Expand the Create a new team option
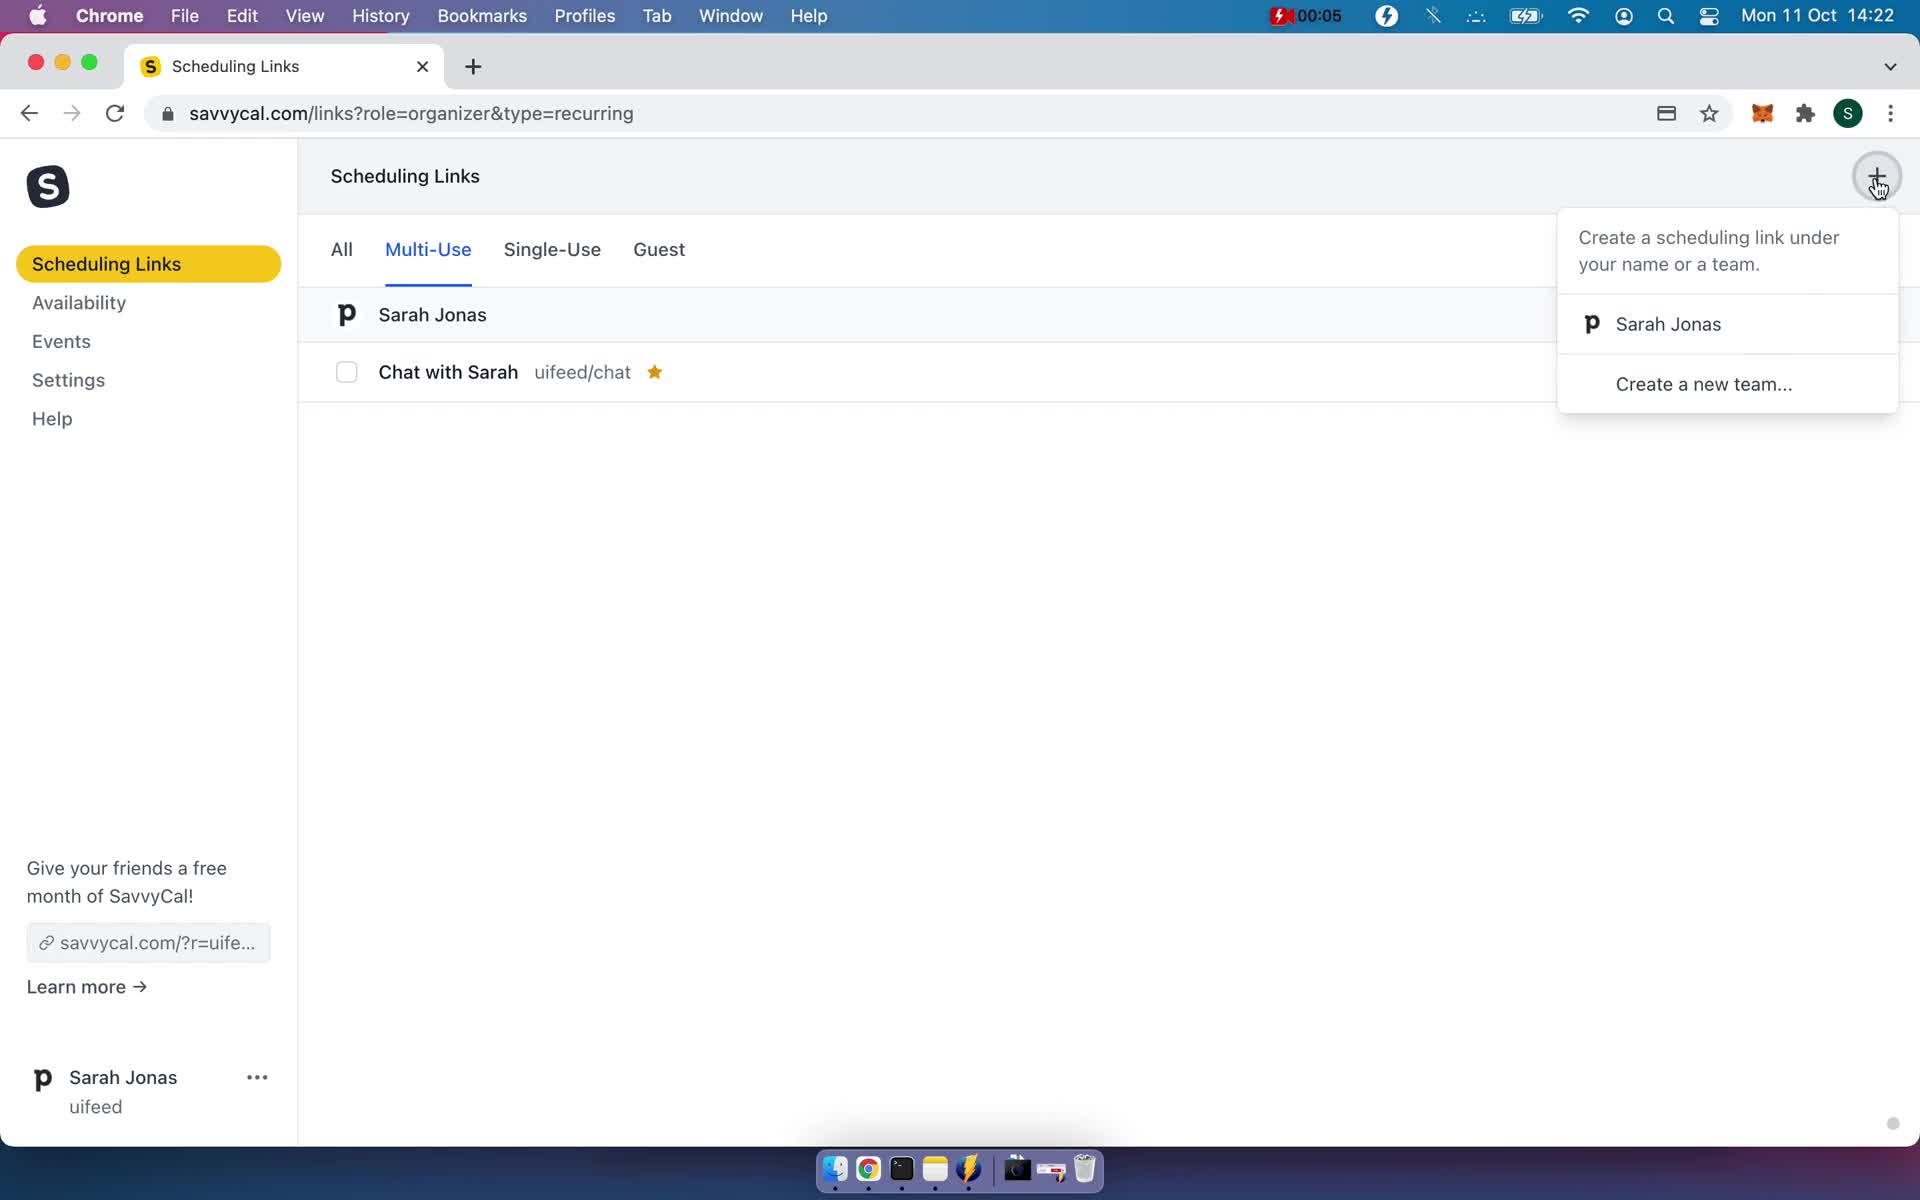This screenshot has width=1920, height=1200. pos(1704,383)
